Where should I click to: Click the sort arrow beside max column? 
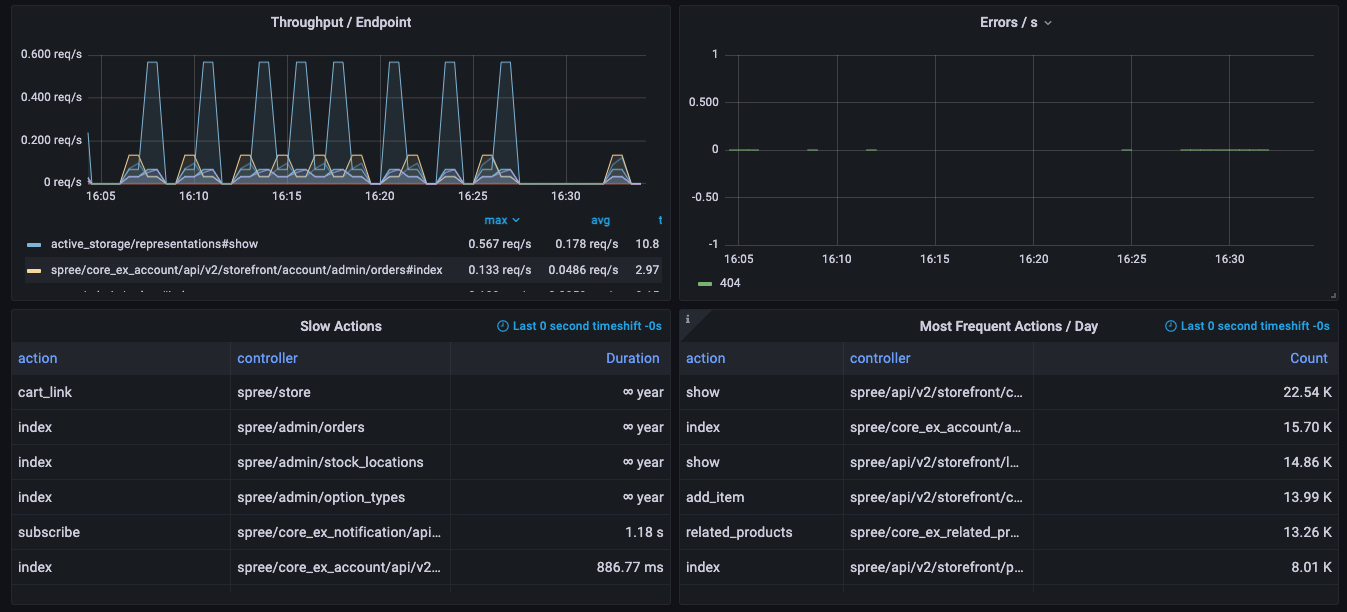click(516, 220)
